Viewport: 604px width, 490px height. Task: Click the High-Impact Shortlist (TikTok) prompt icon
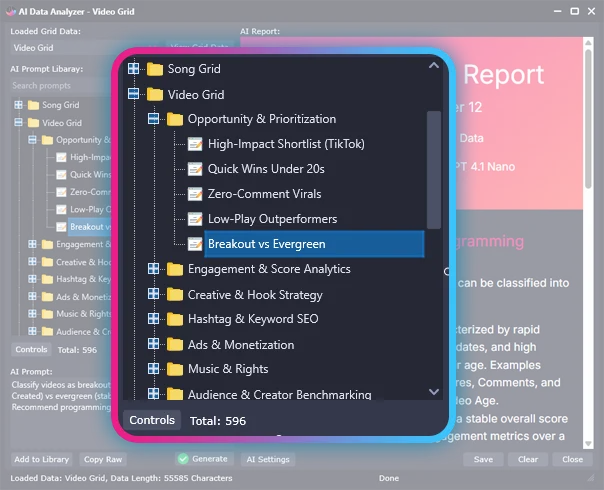click(195, 144)
